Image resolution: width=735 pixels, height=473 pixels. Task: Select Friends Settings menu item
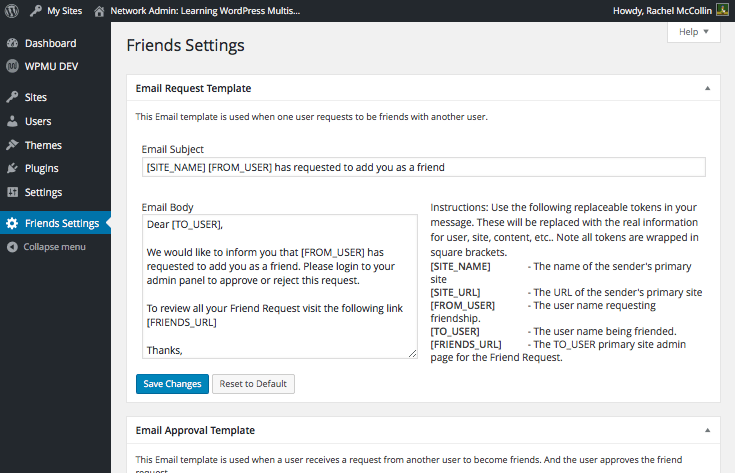(55, 223)
